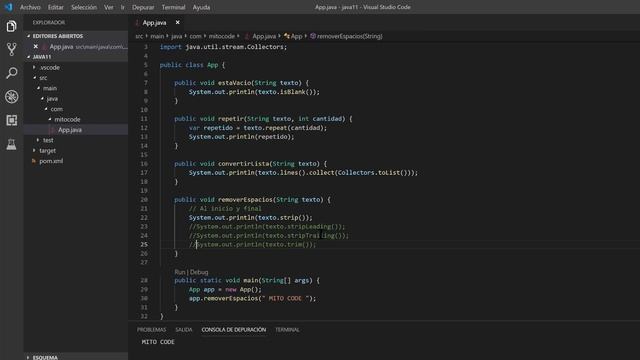Close the App.java editor tab

tap(178, 22)
